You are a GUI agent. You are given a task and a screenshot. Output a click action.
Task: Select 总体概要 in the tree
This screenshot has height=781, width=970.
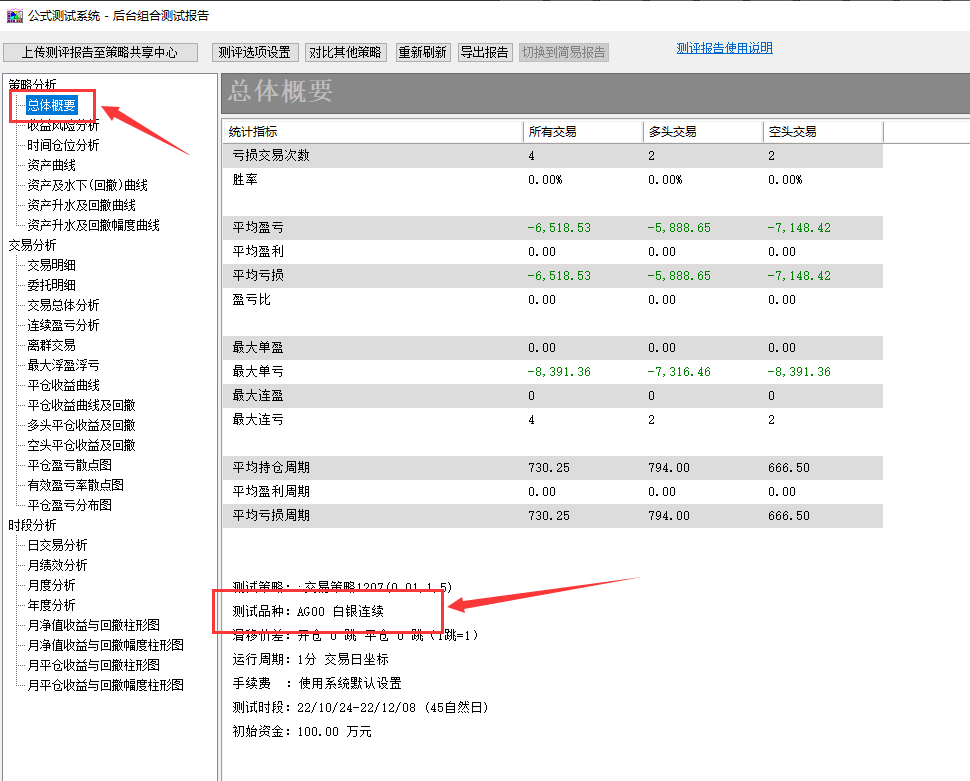tap(51, 105)
